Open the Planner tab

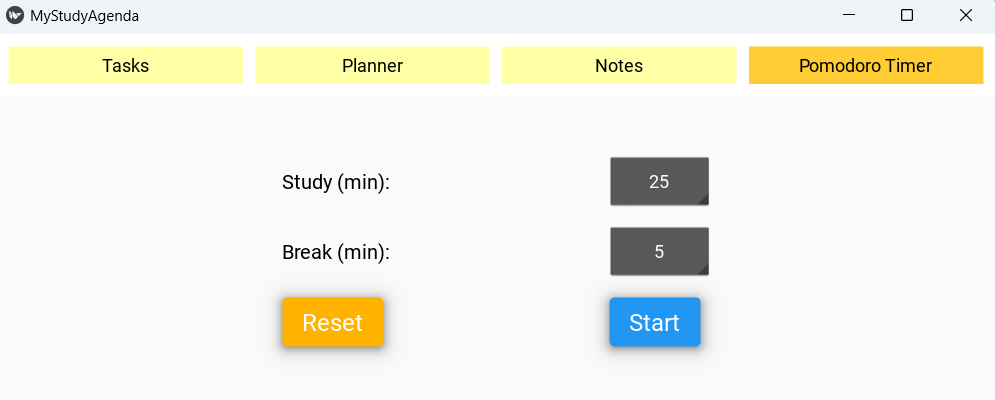pos(372,66)
